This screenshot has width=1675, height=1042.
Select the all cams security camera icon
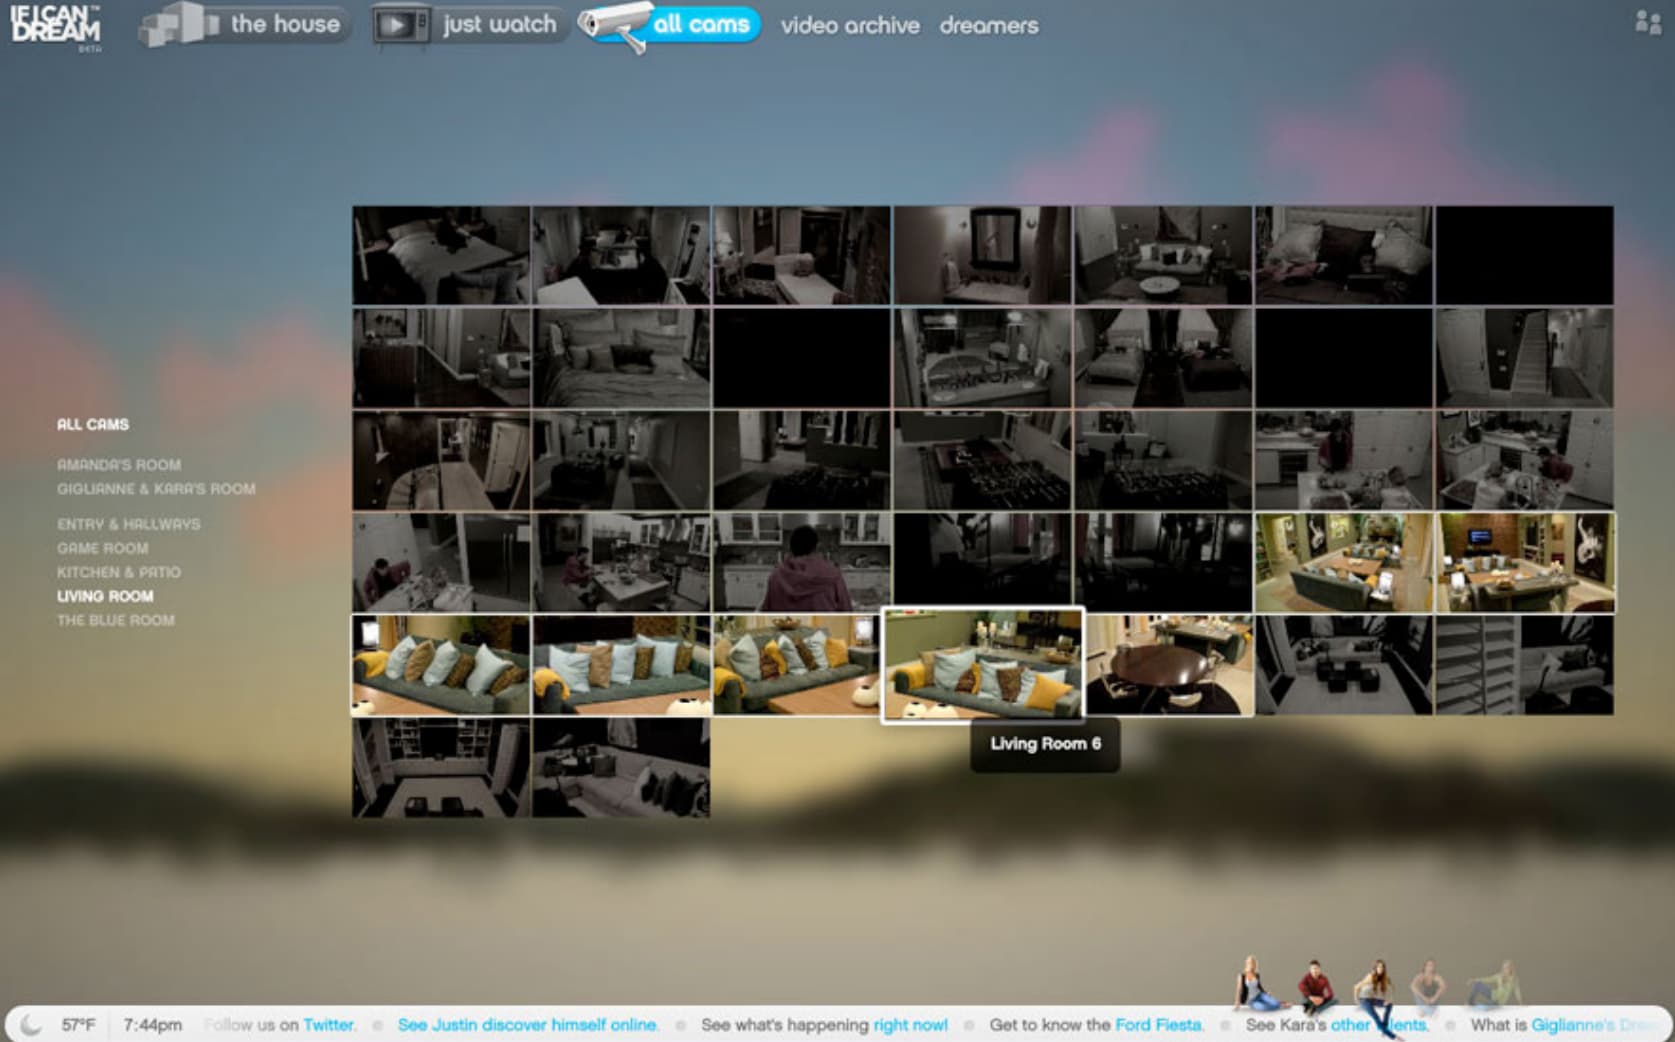click(614, 25)
